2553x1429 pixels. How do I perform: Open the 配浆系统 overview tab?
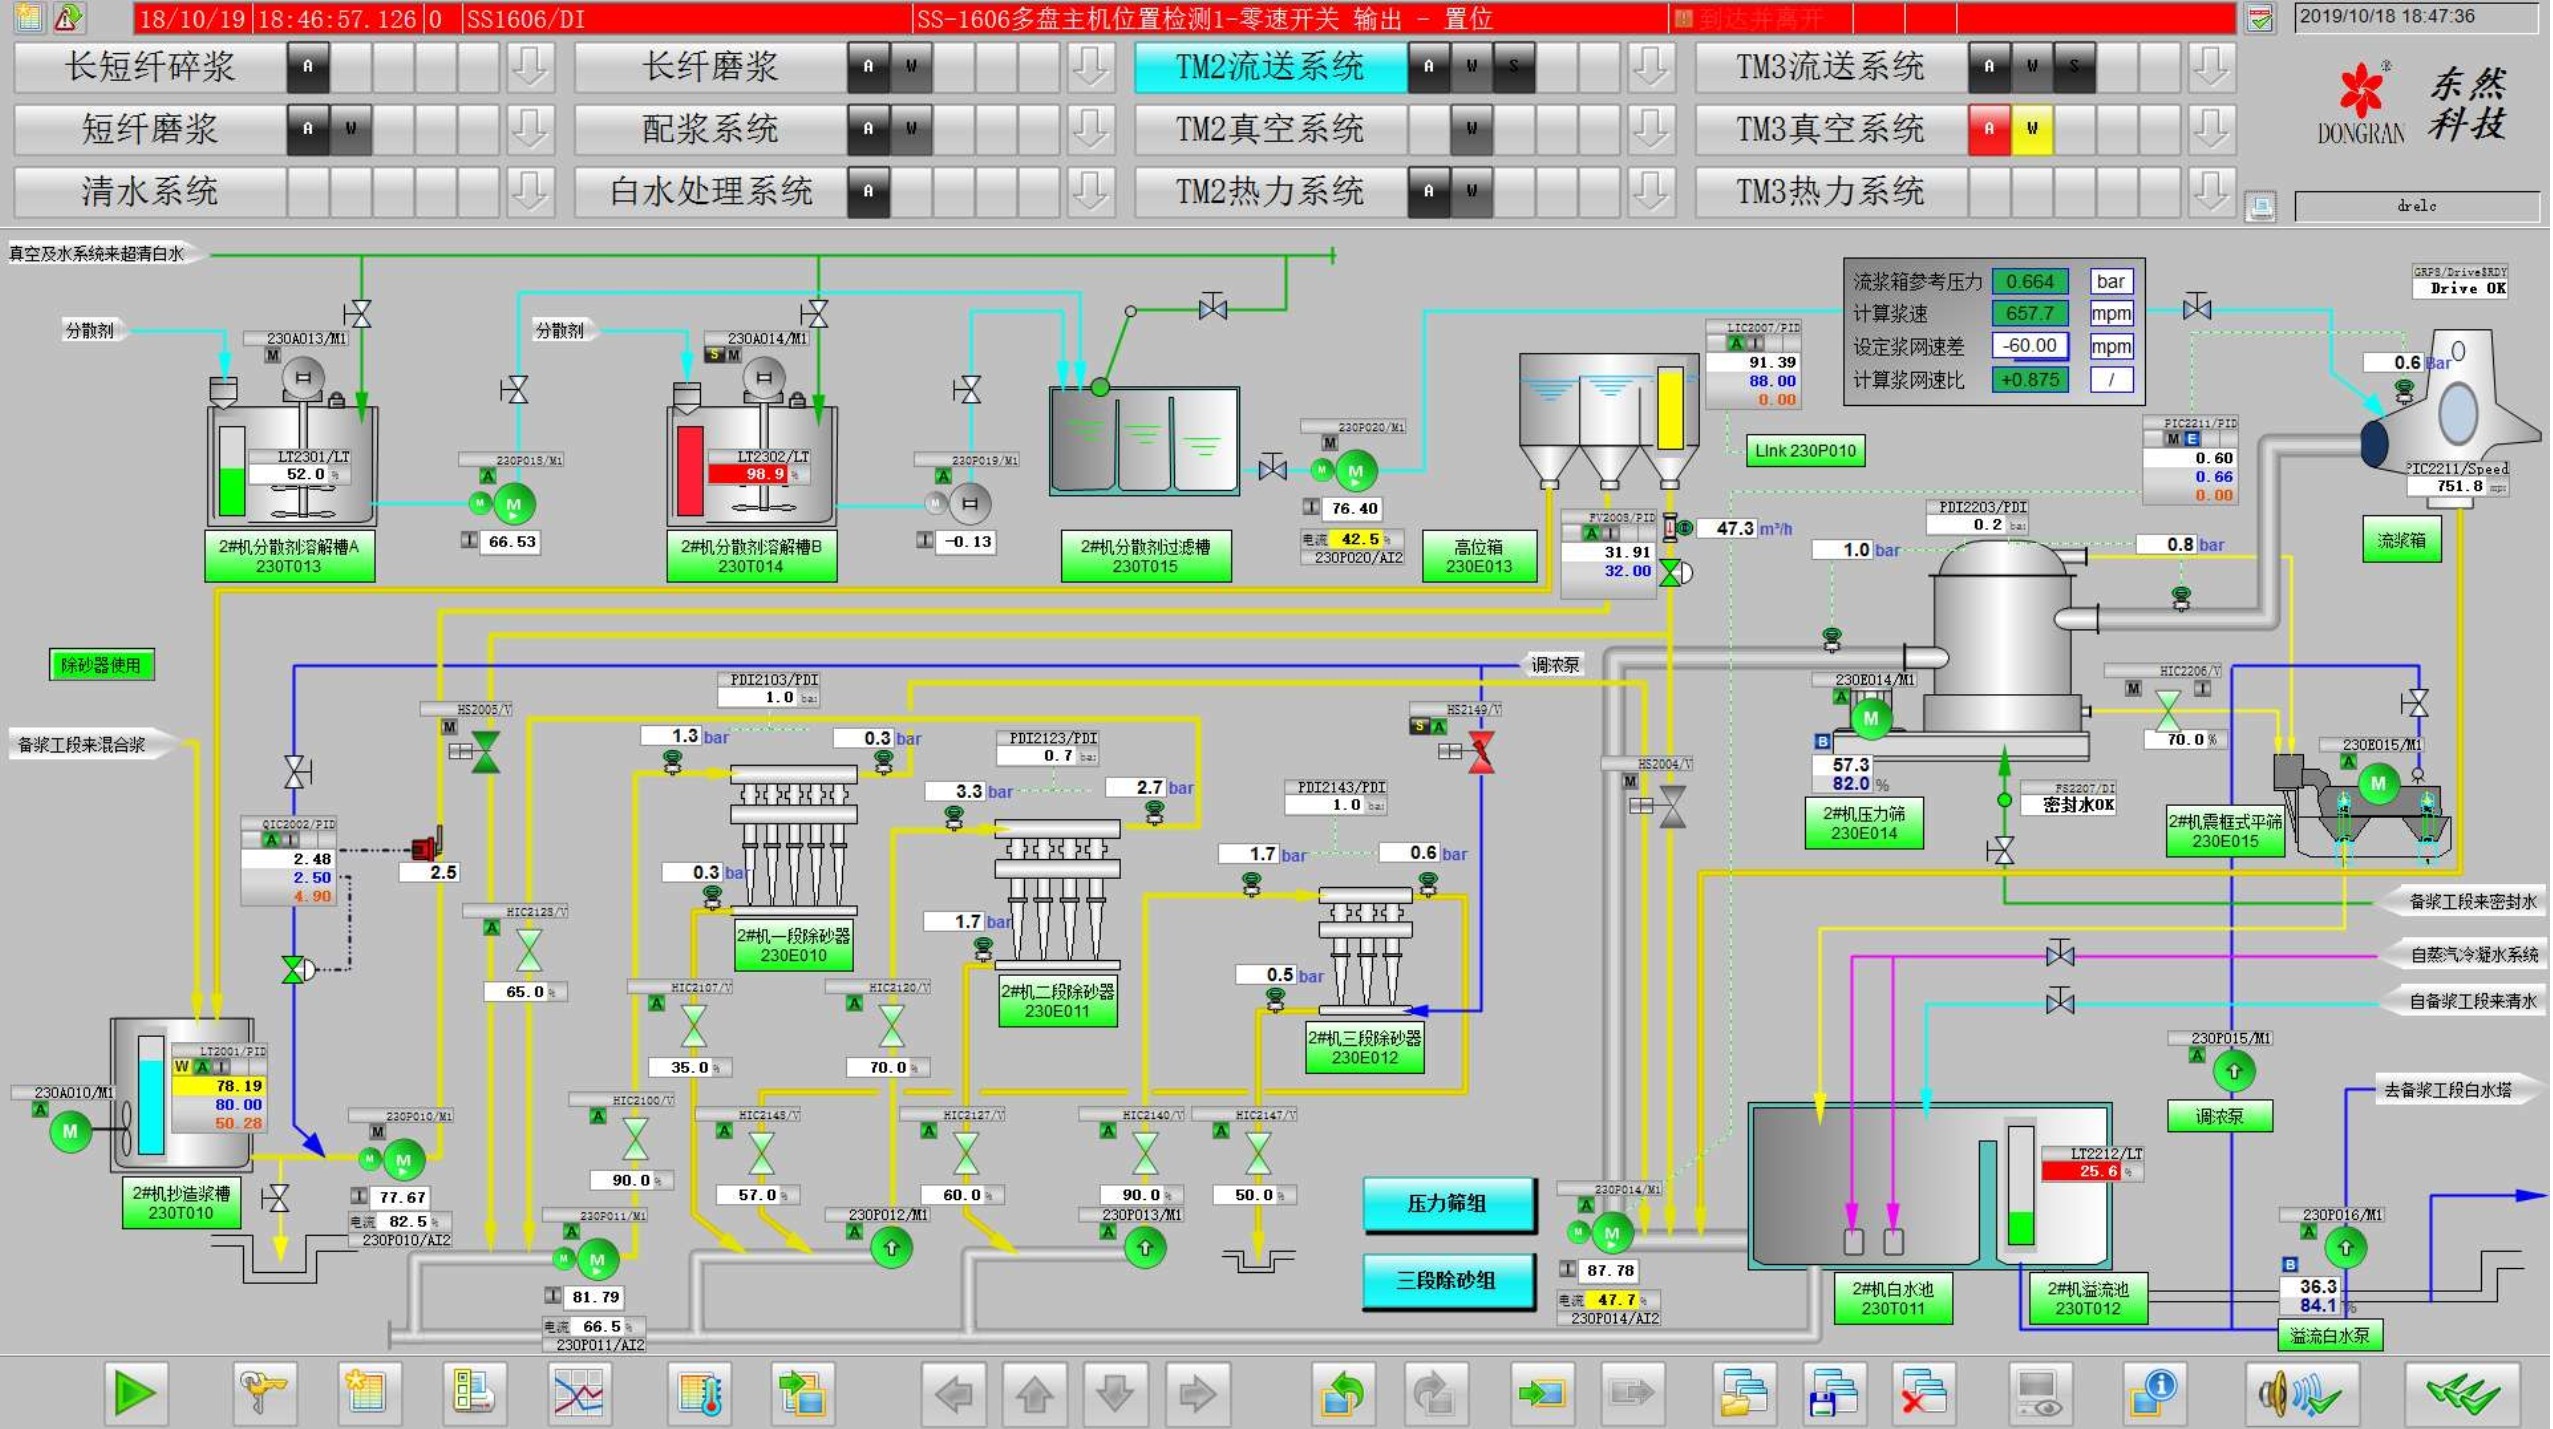(709, 129)
